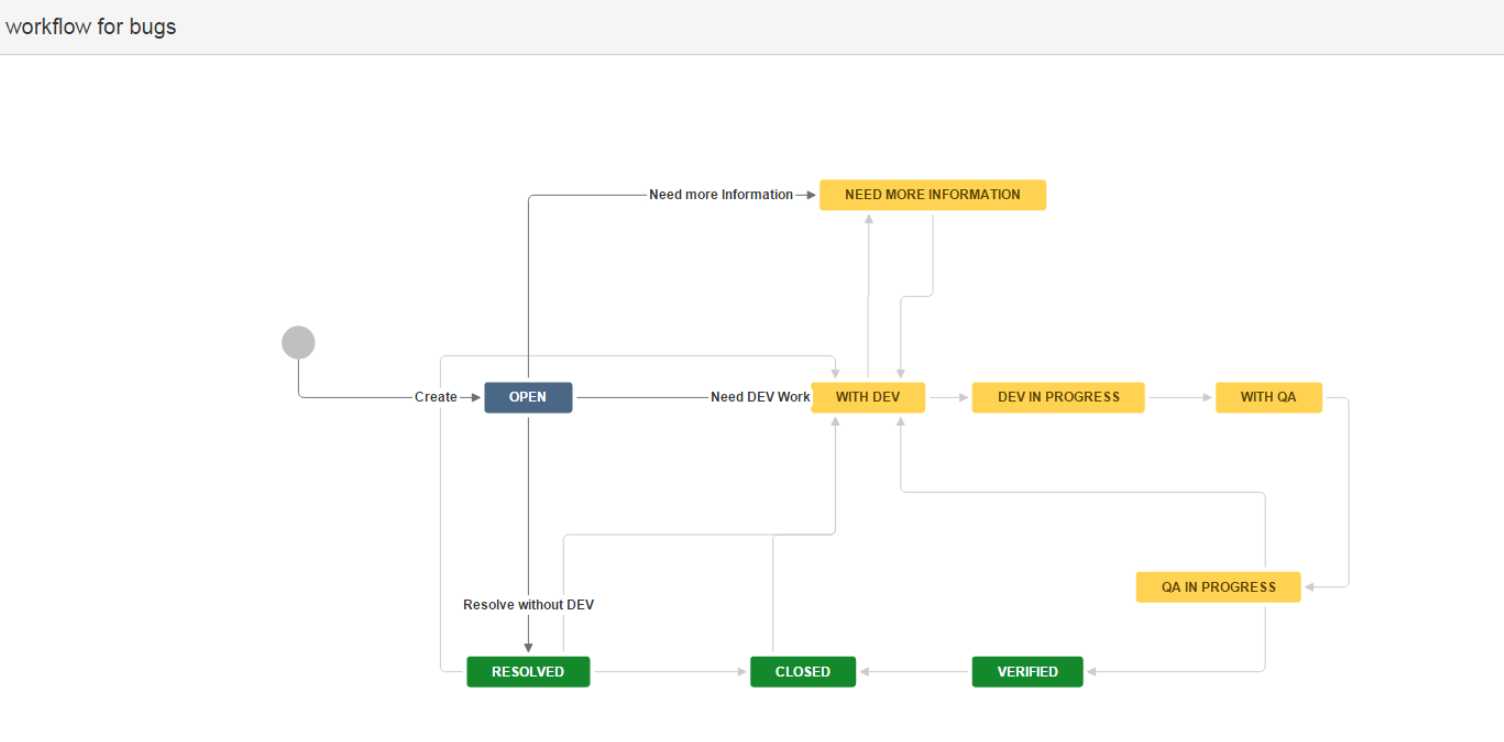Select the RESOLVED status node

pos(528,672)
